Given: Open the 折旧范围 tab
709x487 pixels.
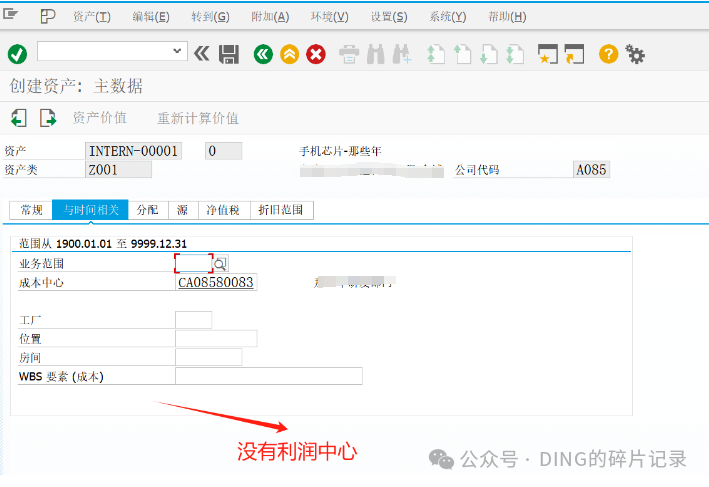Looking at the screenshot, I should point(281,210).
